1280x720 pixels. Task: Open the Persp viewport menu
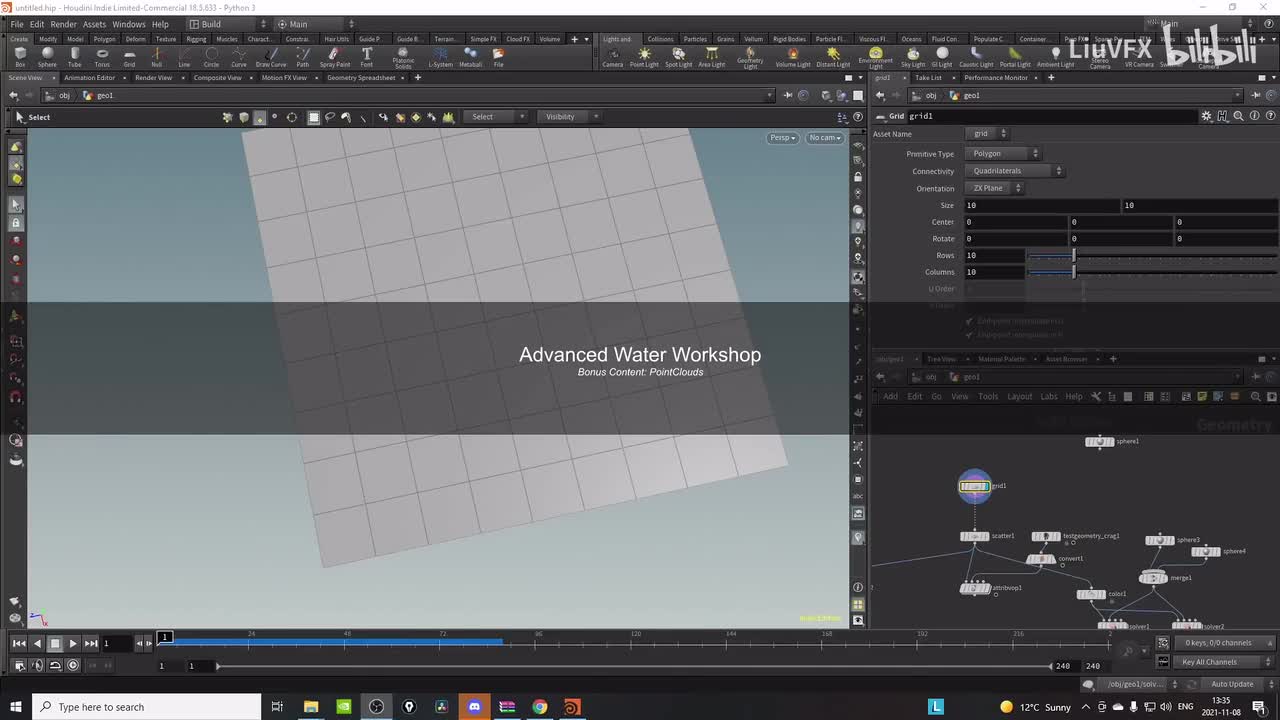[x=782, y=138]
